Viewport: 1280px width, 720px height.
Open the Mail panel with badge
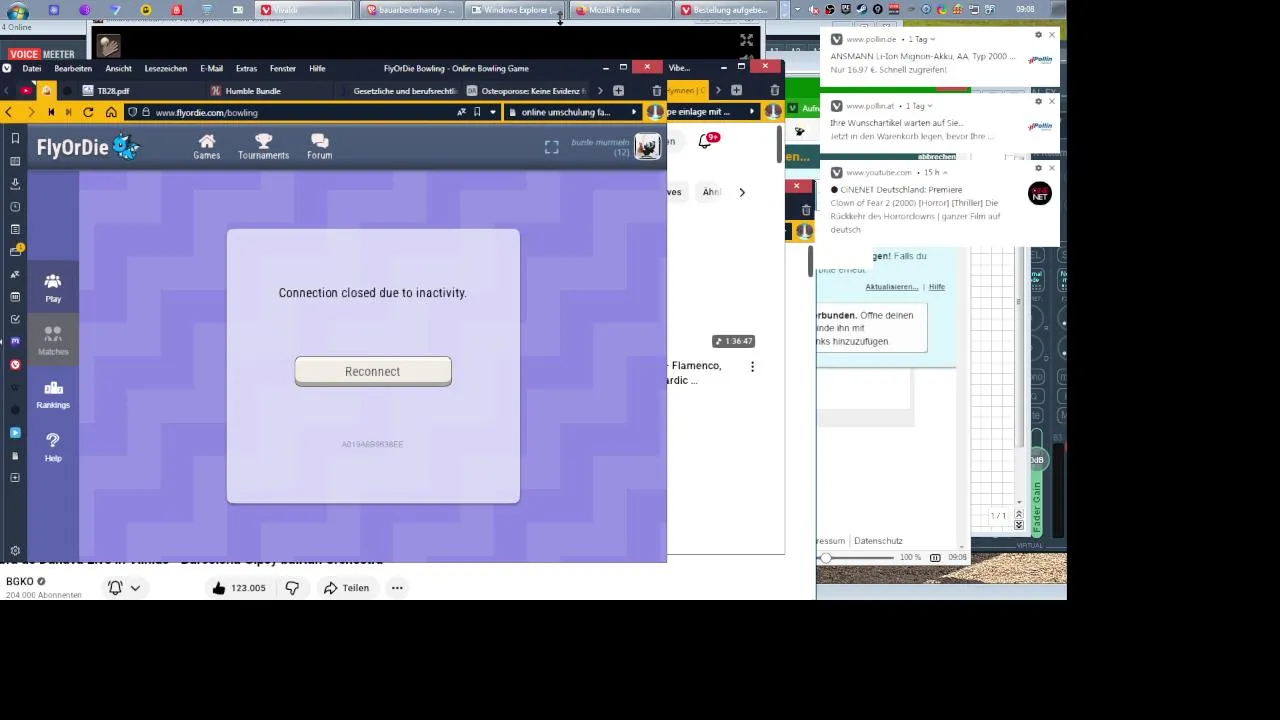pos(15,251)
